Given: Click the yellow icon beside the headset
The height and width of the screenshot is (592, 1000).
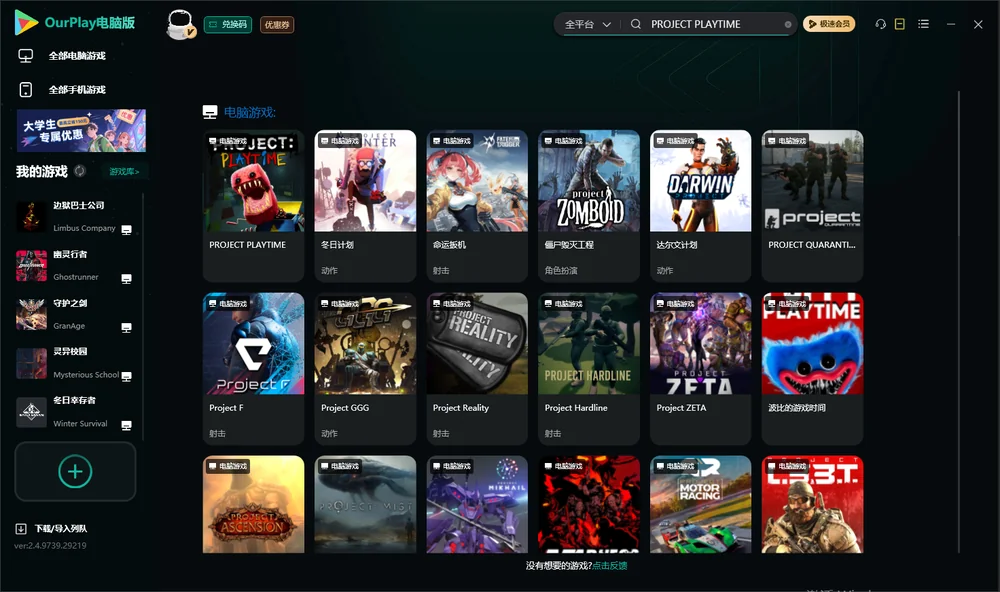Looking at the screenshot, I should 900,24.
